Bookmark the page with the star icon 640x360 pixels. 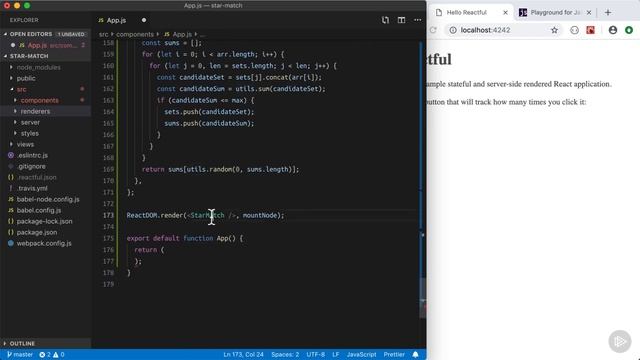tap(554, 30)
